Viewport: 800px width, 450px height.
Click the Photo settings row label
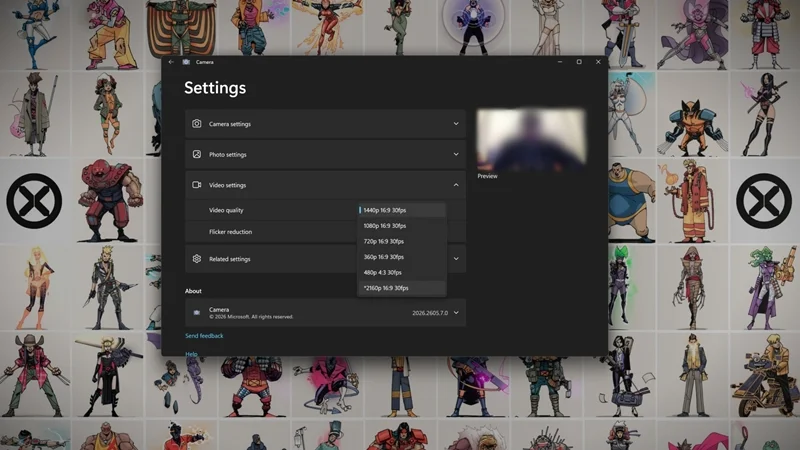coord(228,155)
